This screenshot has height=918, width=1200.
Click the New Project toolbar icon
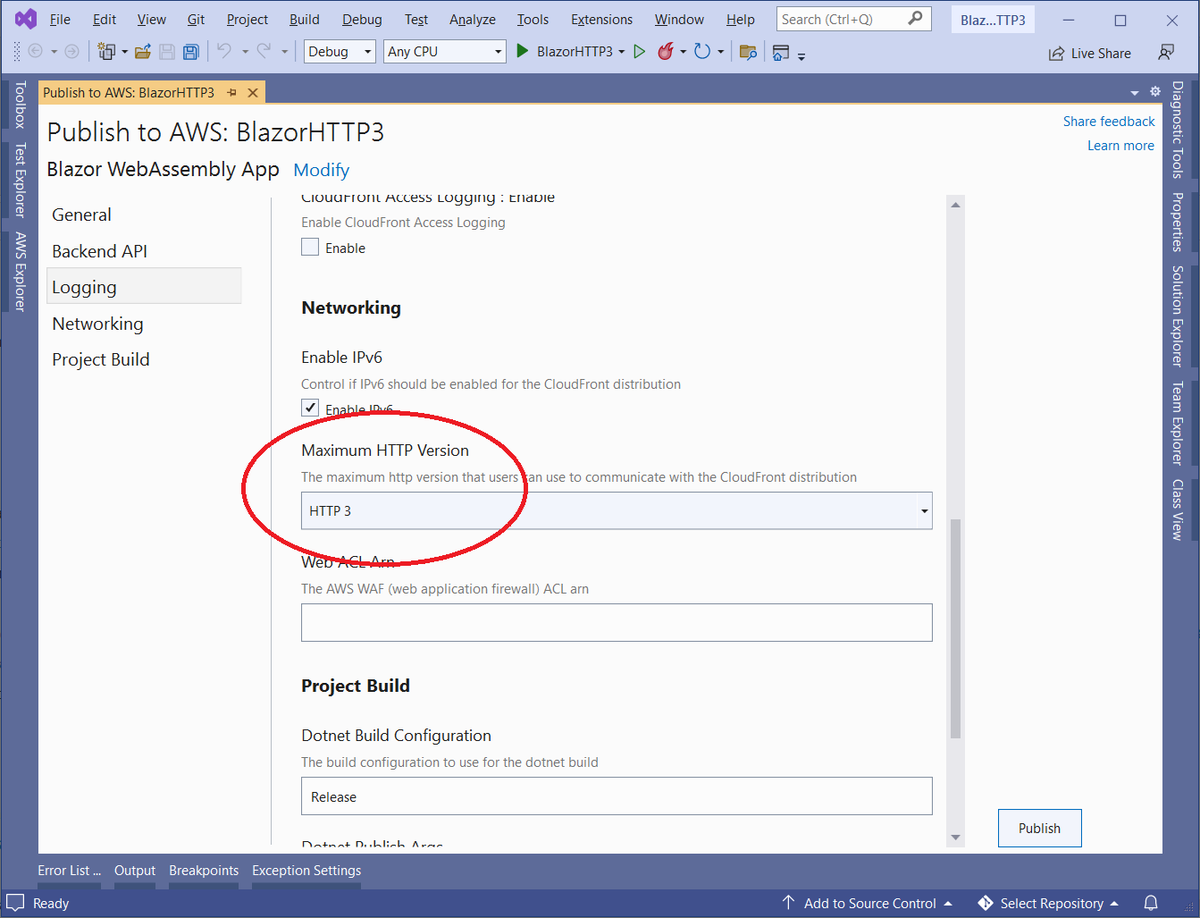coord(107,51)
